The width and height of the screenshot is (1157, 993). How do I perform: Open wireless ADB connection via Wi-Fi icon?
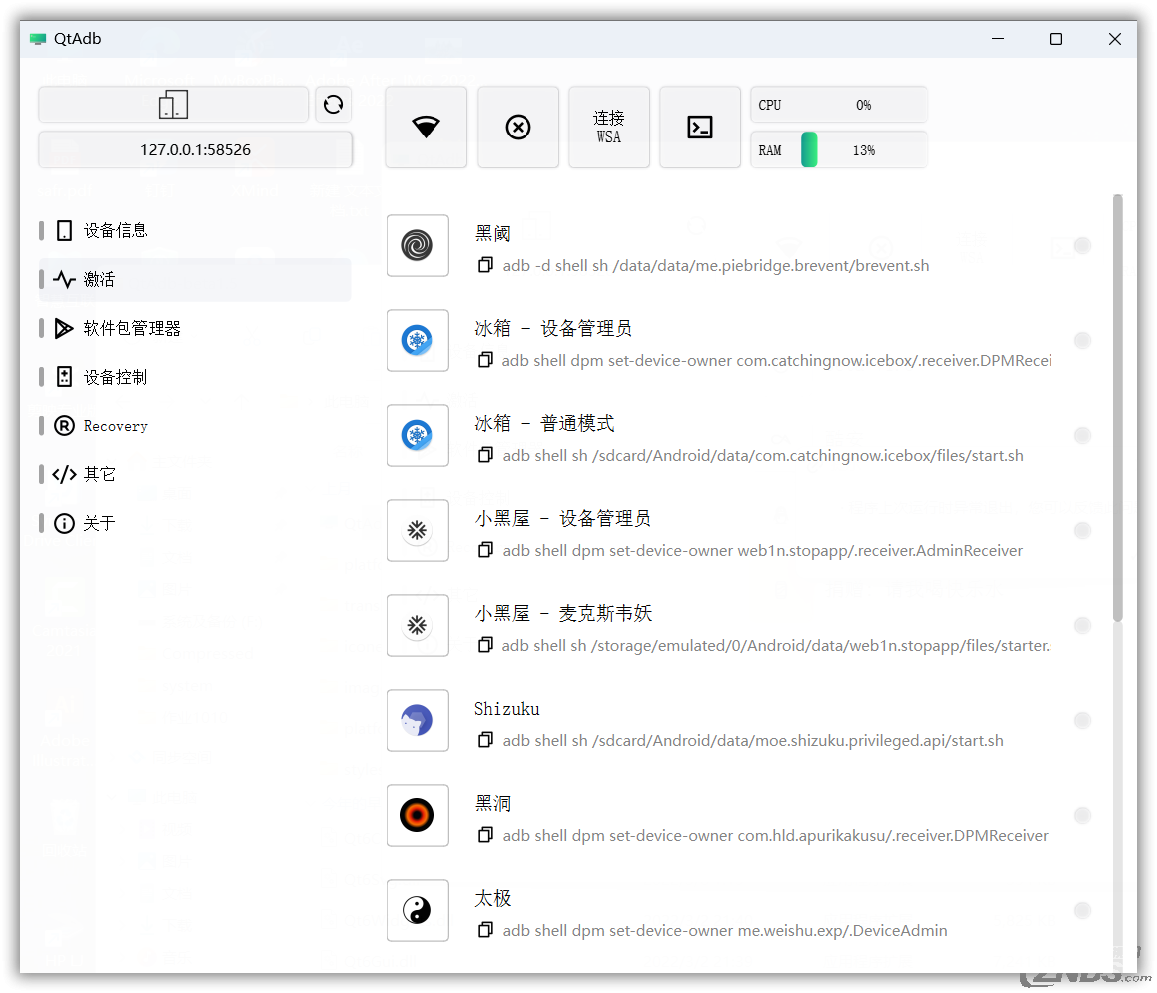pos(426,127)
